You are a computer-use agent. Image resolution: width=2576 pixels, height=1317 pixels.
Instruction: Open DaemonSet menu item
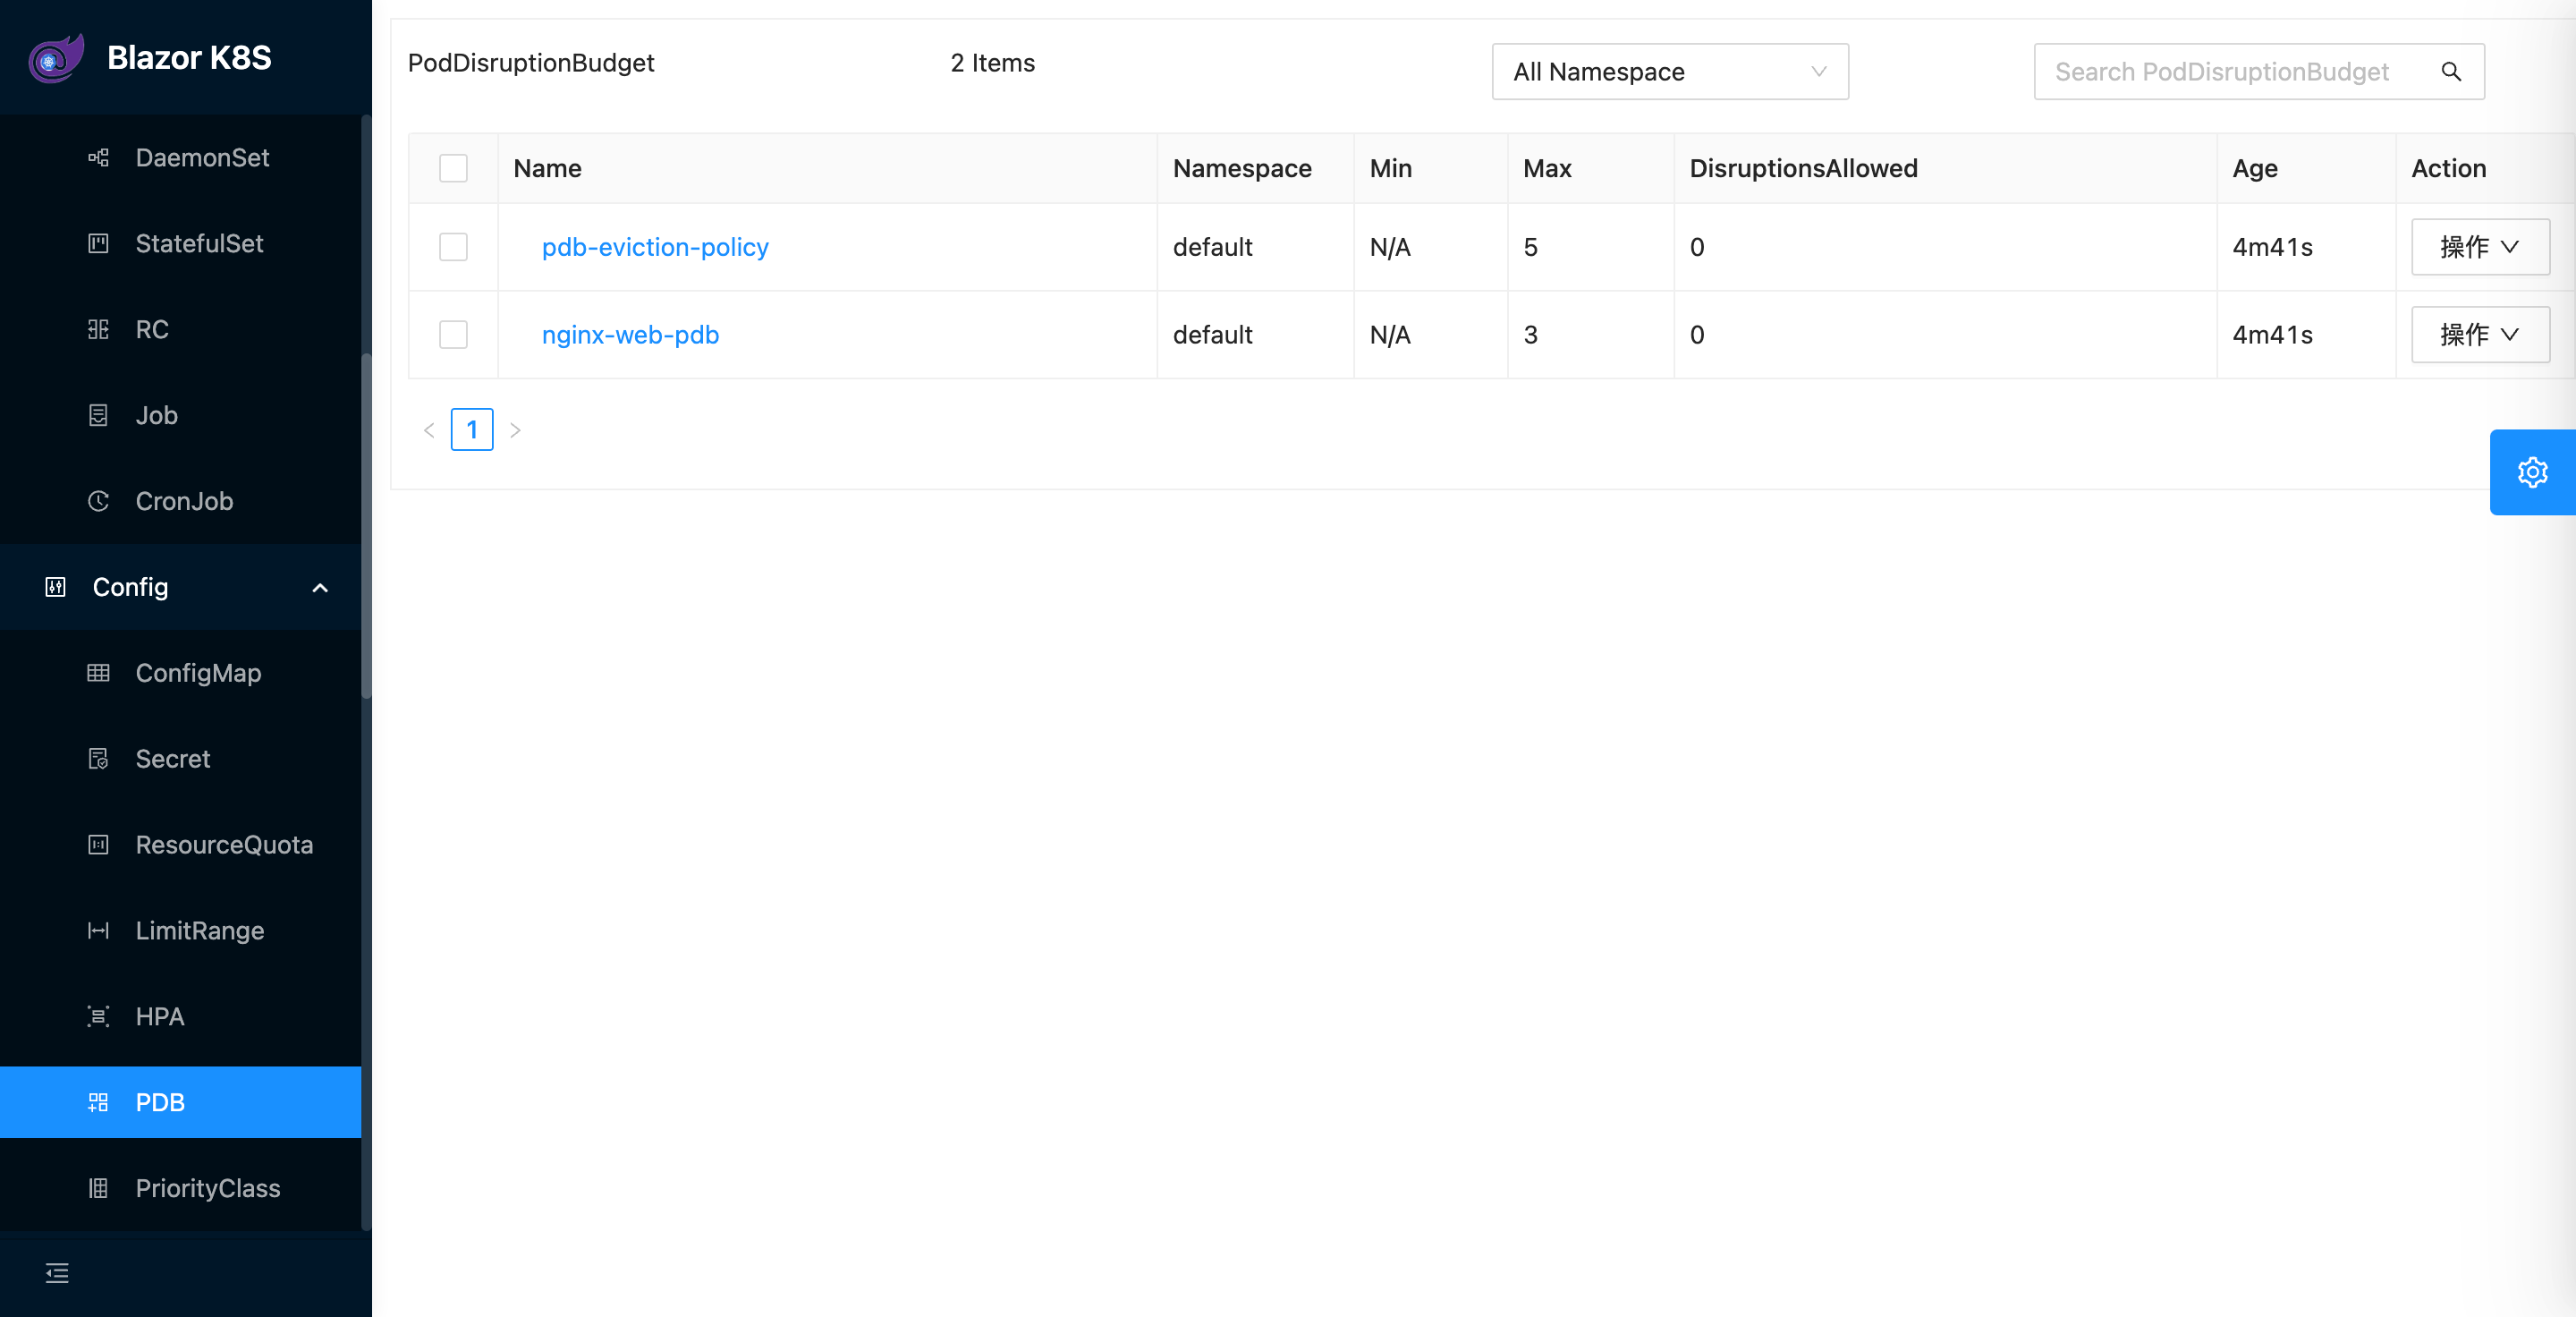click(x=180, y=158)
